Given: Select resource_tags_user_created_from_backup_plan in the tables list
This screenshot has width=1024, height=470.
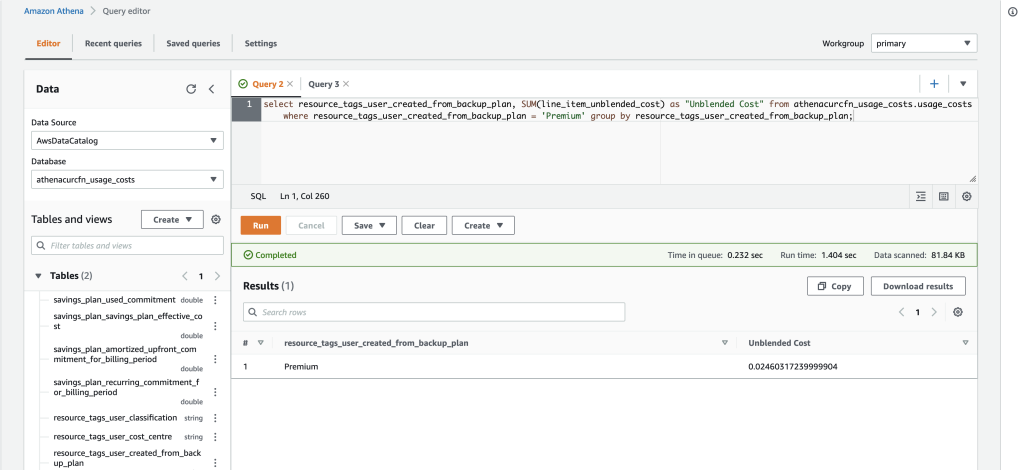Looking at the screenshot, I should (127, 458).
